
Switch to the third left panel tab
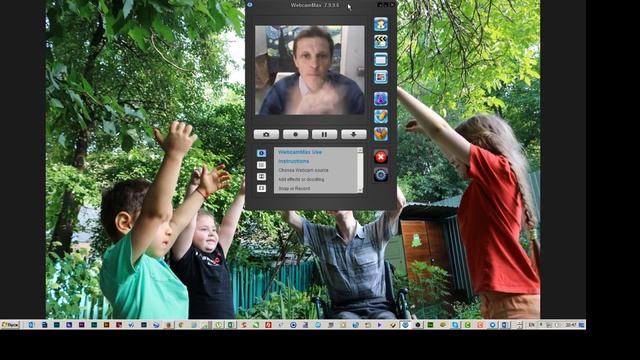[x=261, y=176]
